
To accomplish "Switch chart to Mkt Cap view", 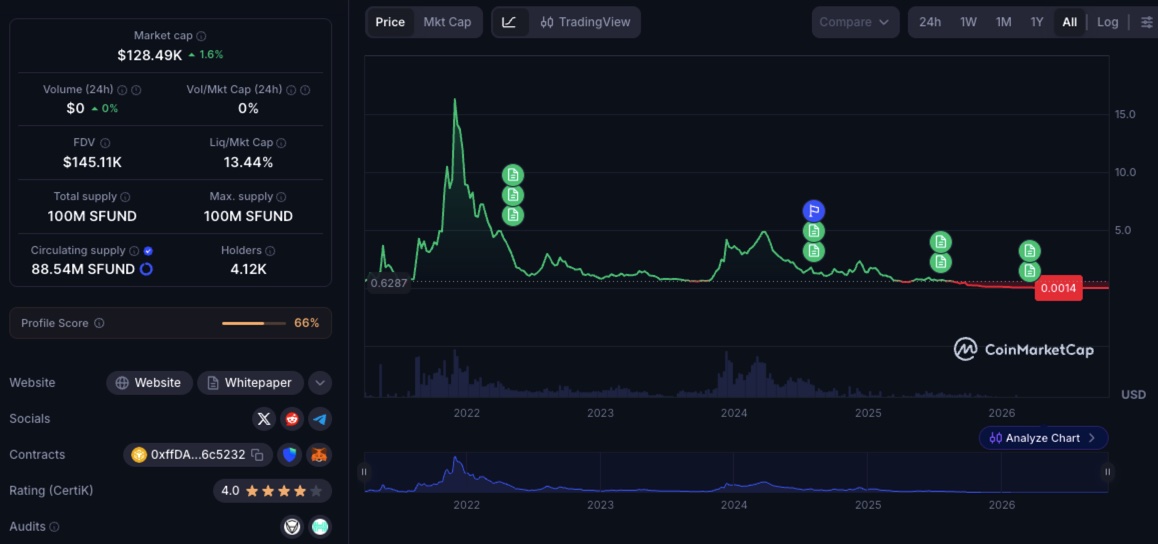I will click(447, 22).
